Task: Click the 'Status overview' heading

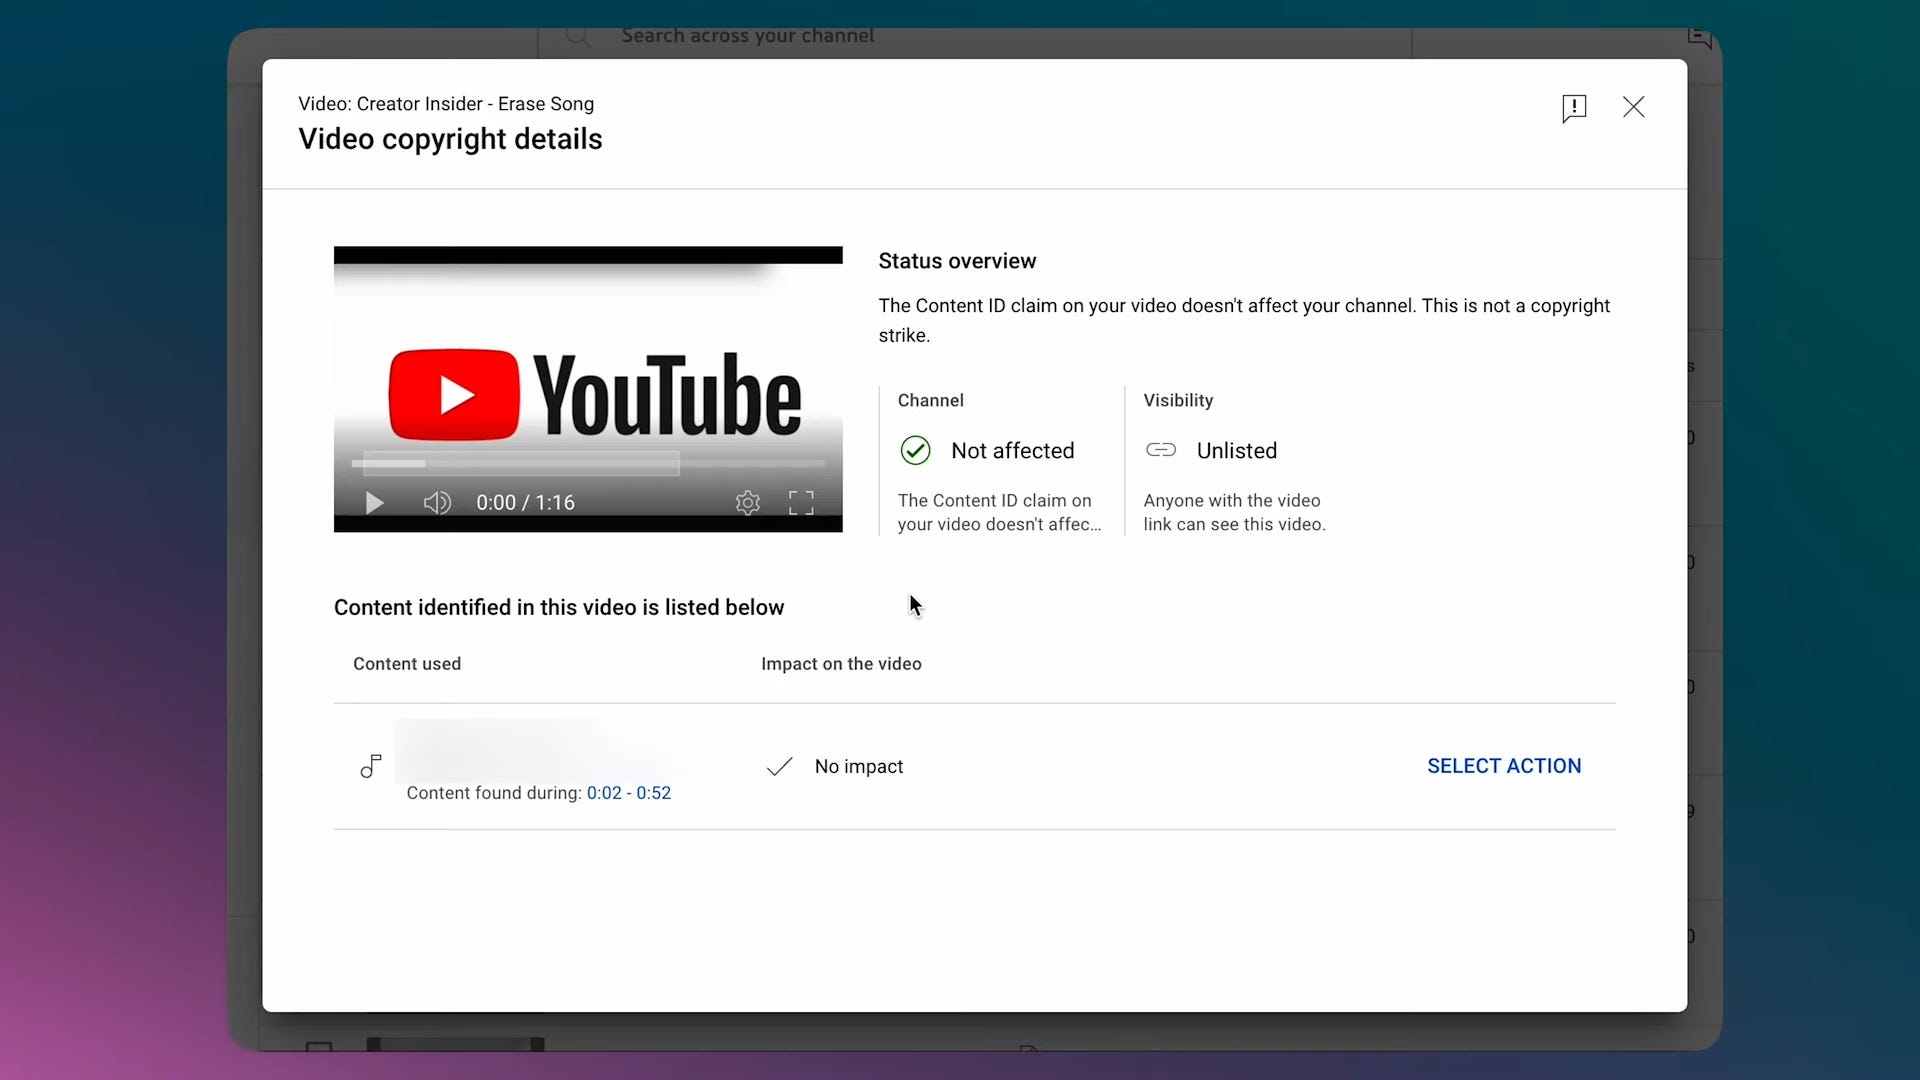Action: pyautogui.click(x=957, y=261)
